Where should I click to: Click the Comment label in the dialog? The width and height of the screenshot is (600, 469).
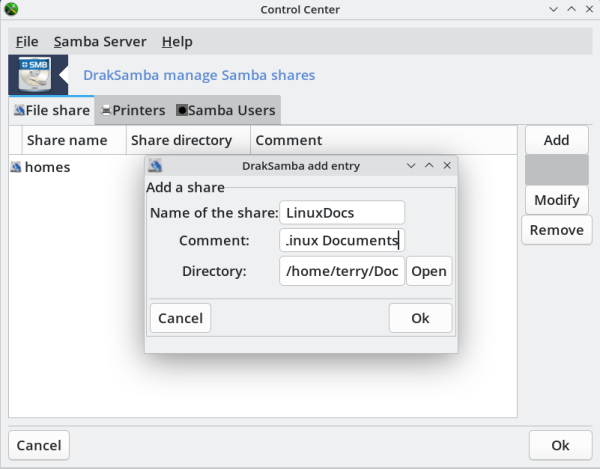(x=214, y=240)
